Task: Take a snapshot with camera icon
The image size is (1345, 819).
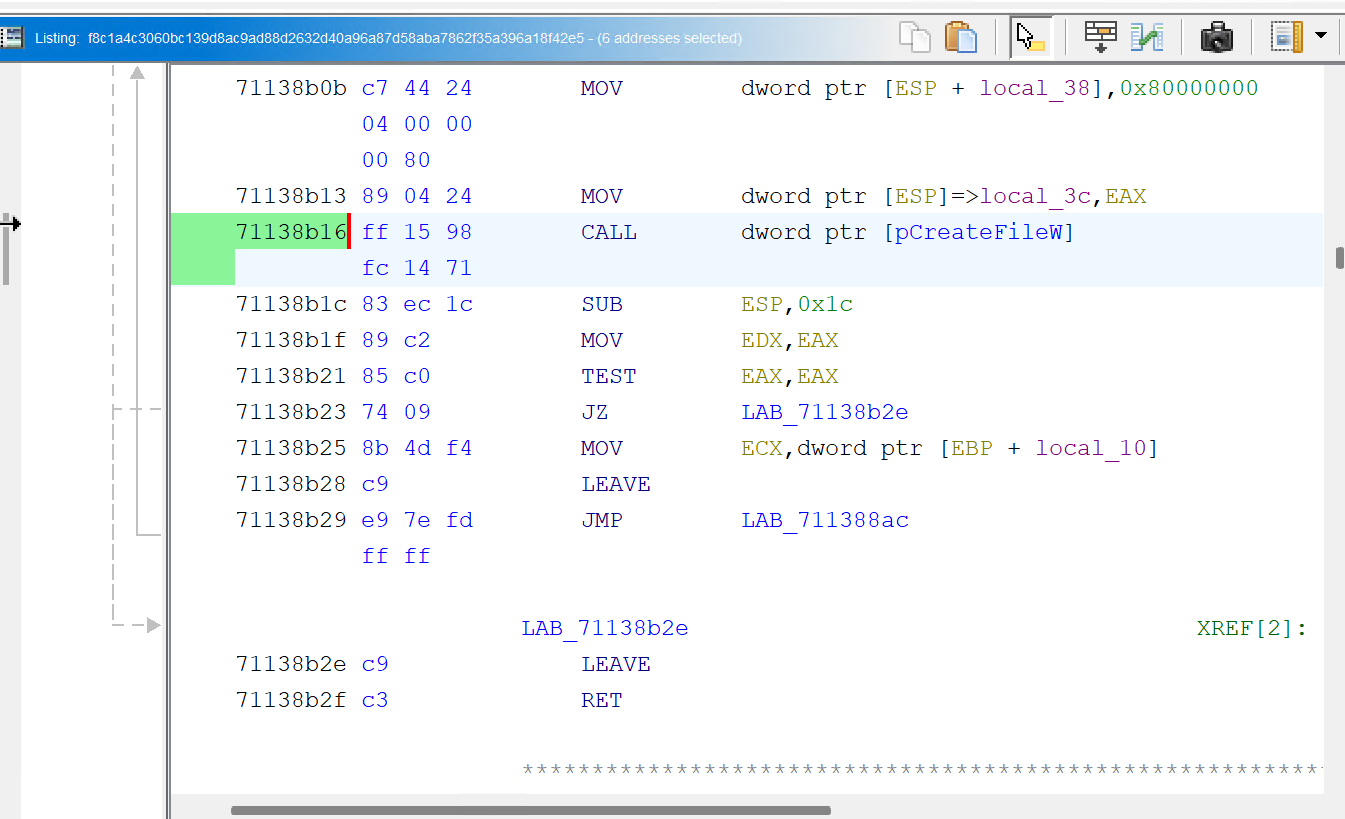Action: tap(1217, 37)
